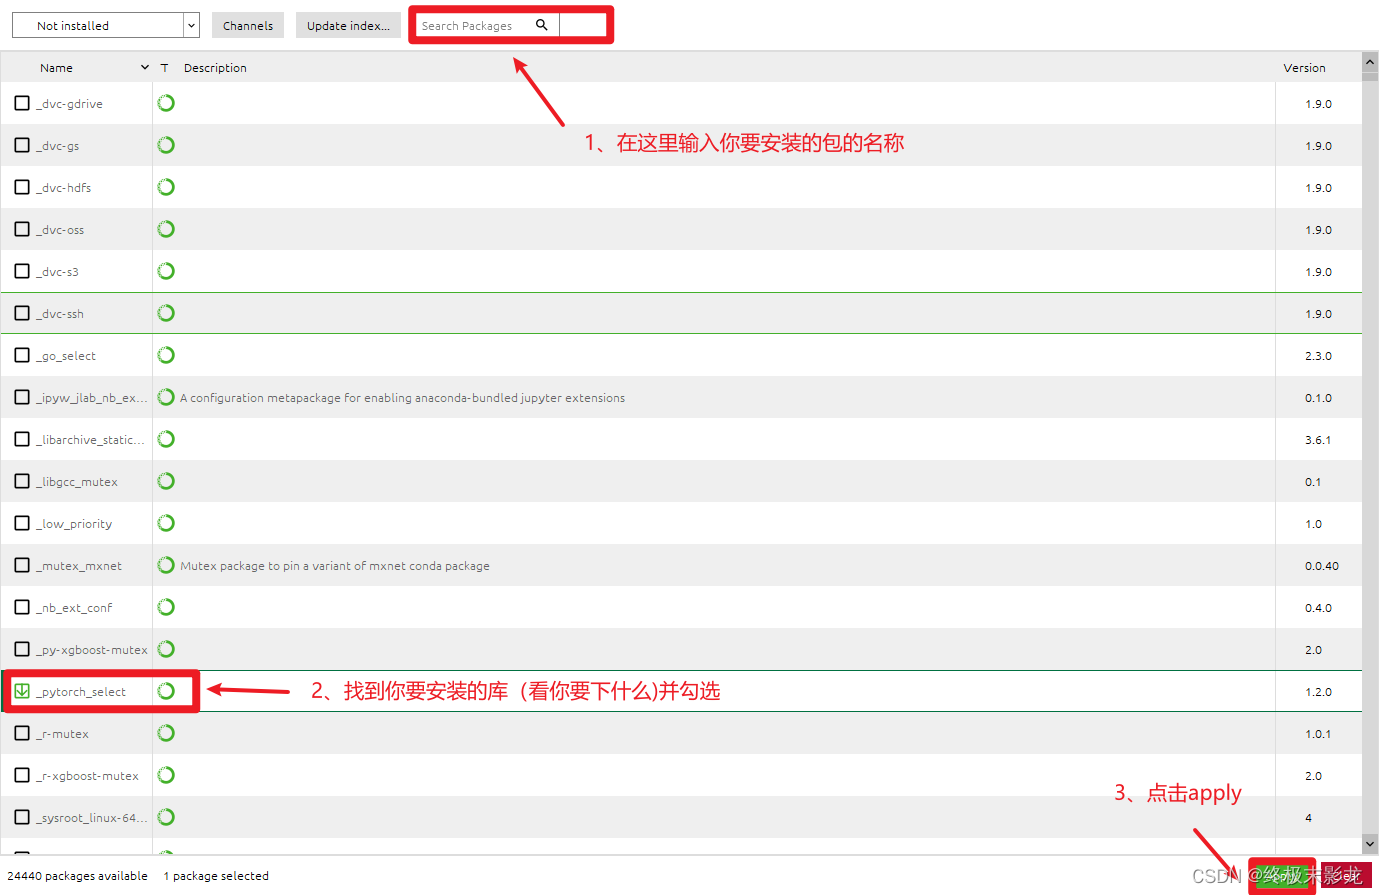
Task: Open the Name column sort dropdown arrow
Action: point(145,67)
